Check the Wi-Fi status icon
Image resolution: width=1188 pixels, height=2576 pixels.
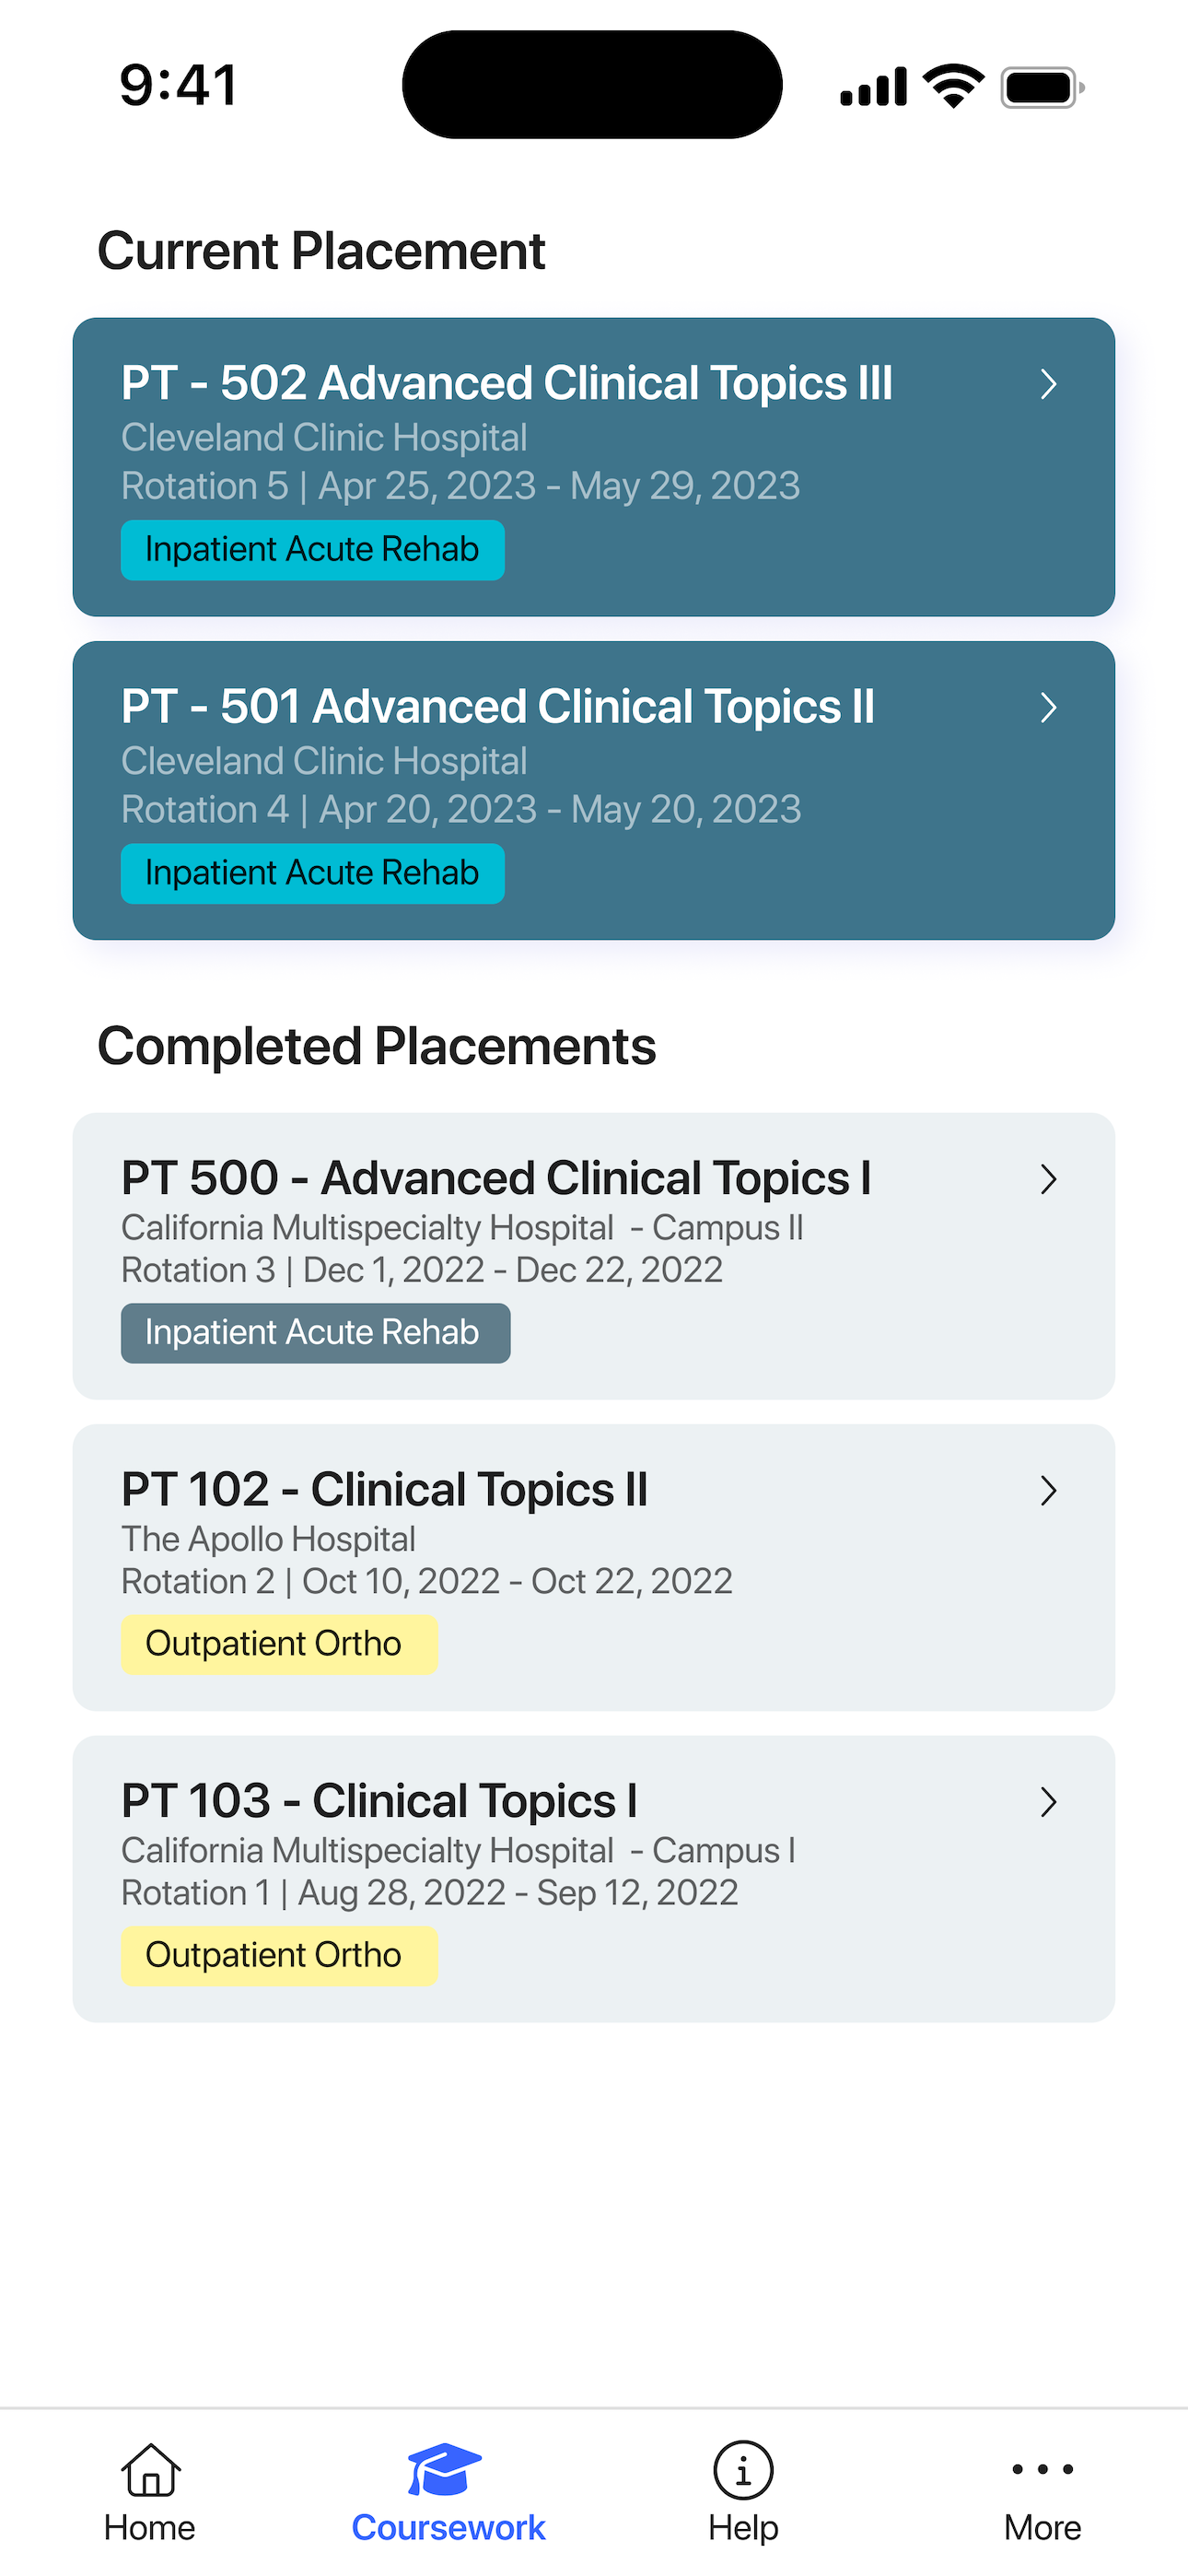click(954, 86)
